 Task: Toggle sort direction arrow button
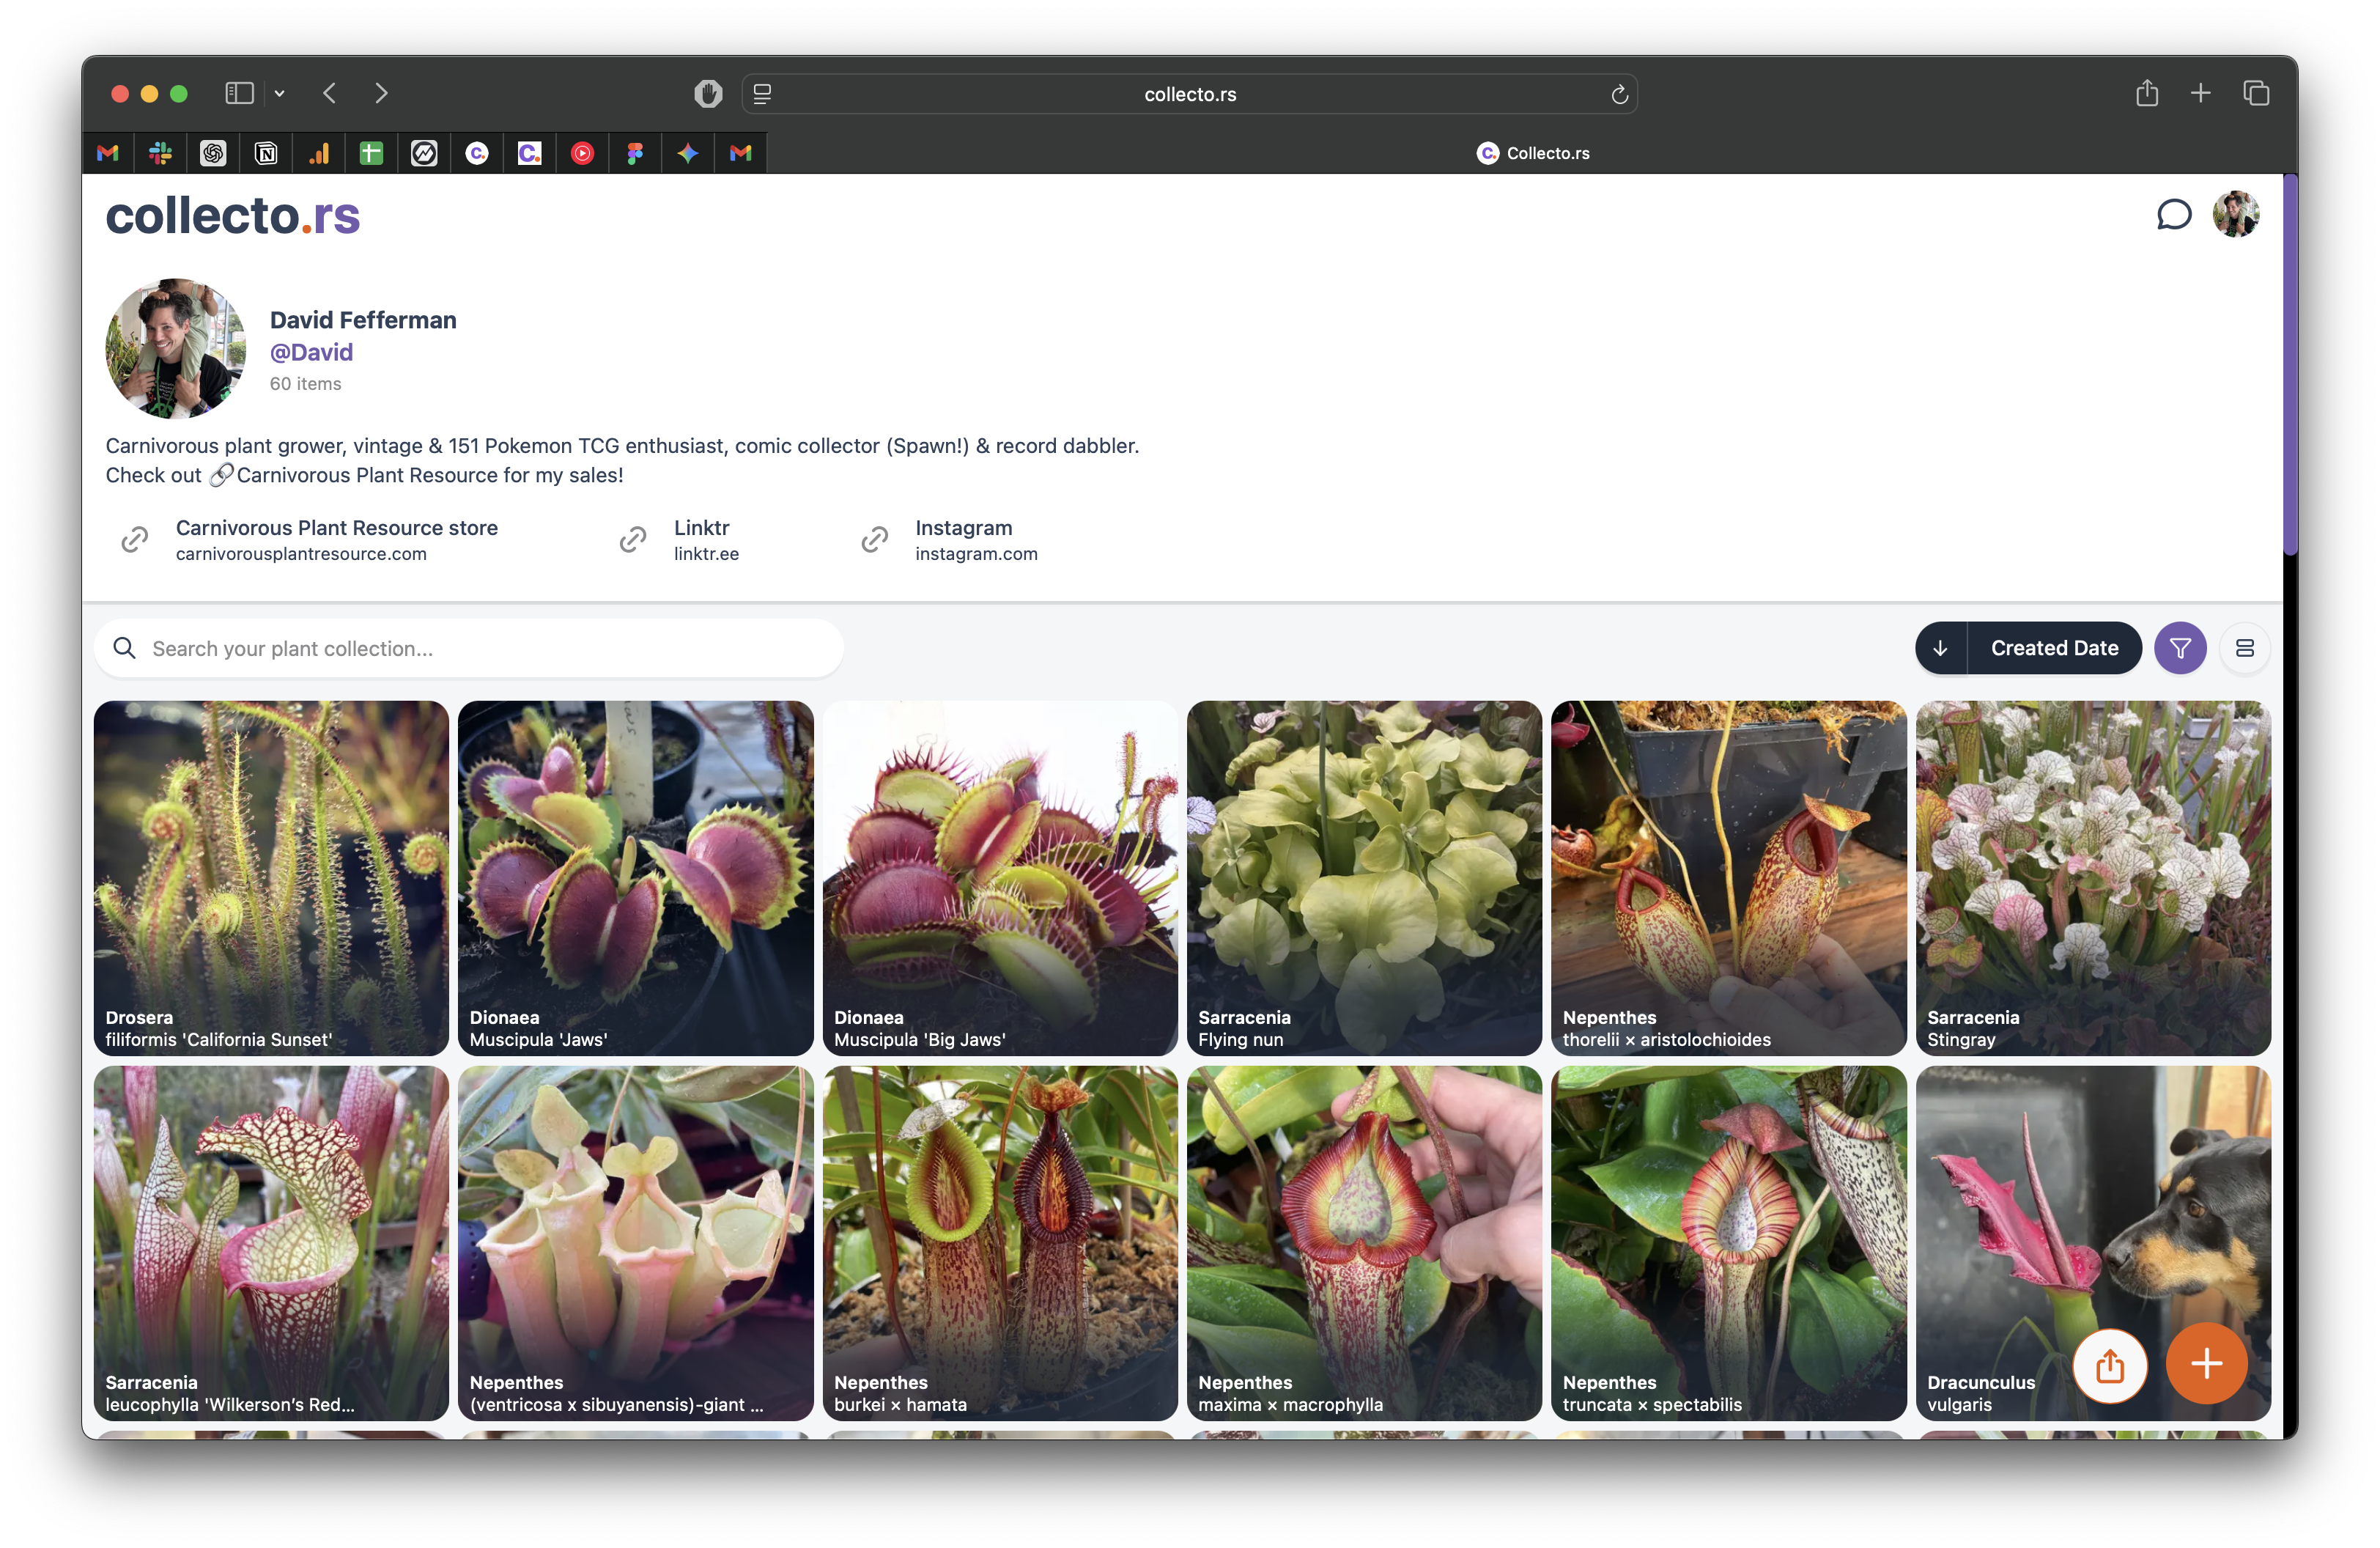[x=1940, y=648]
